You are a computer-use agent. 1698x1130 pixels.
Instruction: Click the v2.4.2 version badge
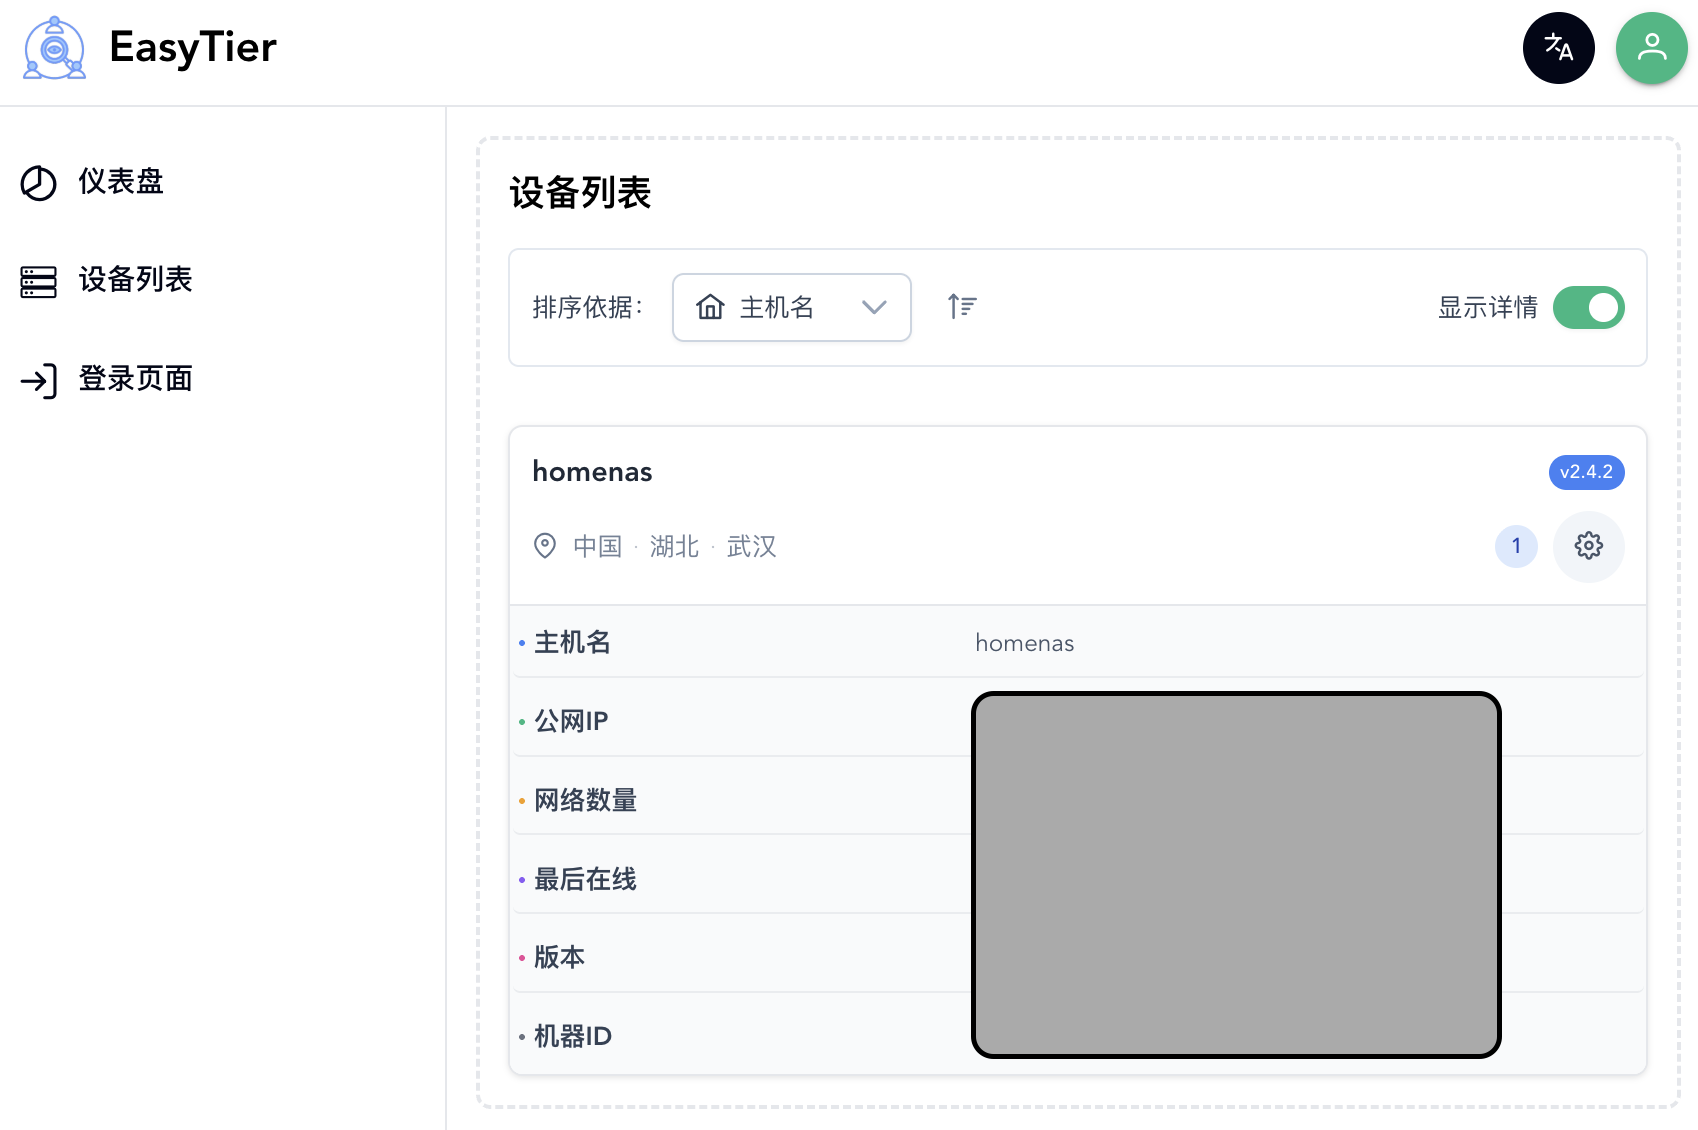(x=1586, y=472)
